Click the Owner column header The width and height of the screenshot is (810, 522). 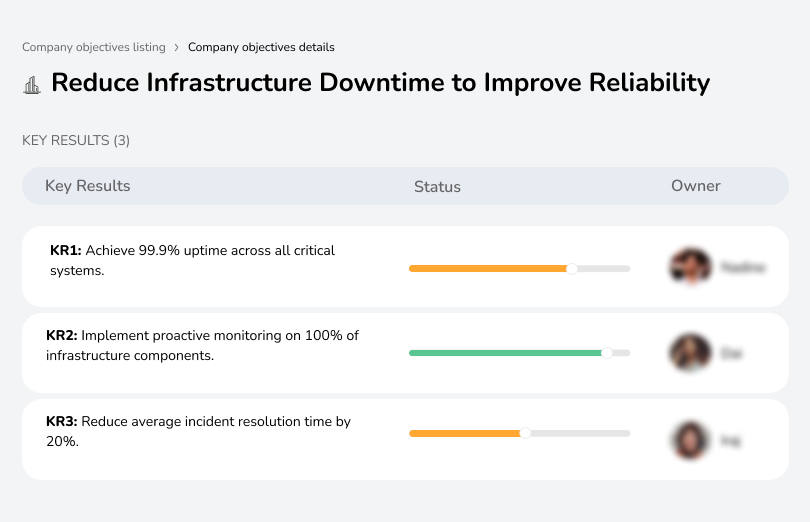click(695, 186)
